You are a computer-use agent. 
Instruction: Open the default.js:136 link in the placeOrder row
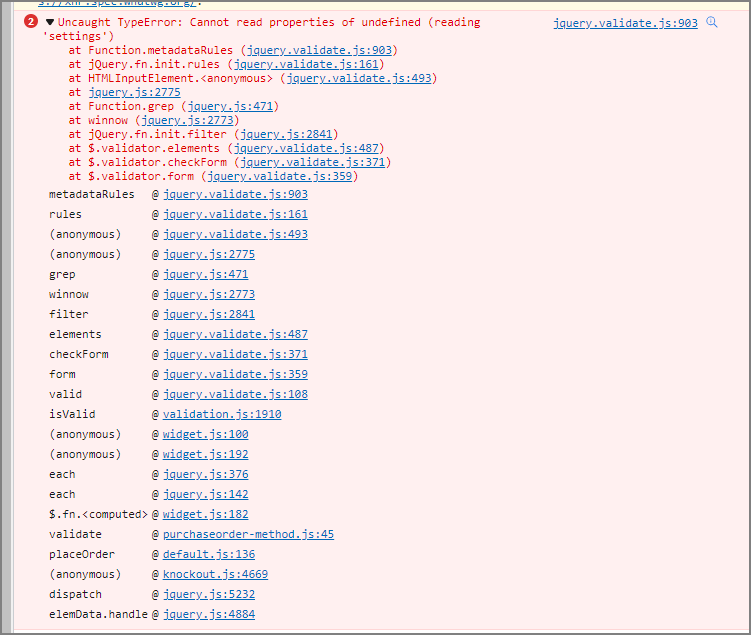click(x=209, y=554)
